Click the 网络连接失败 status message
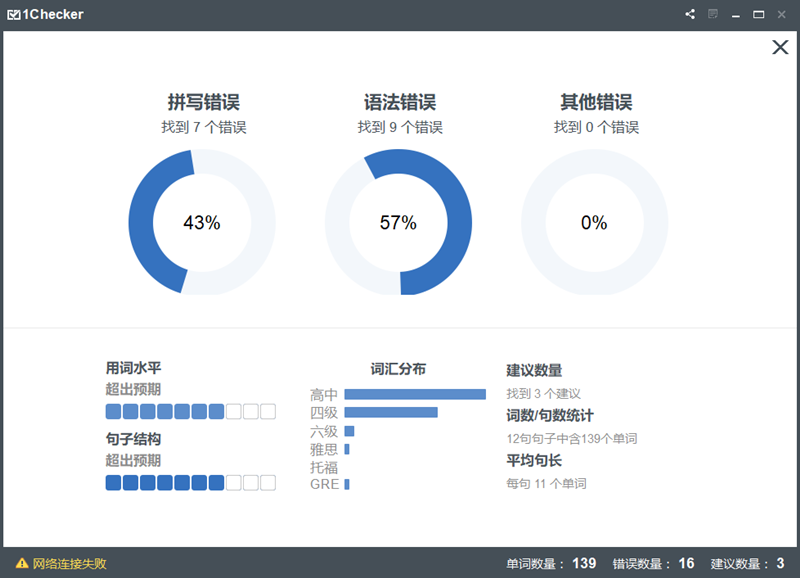This screenshot has height=578, width=800. click(x=69, y=563)
